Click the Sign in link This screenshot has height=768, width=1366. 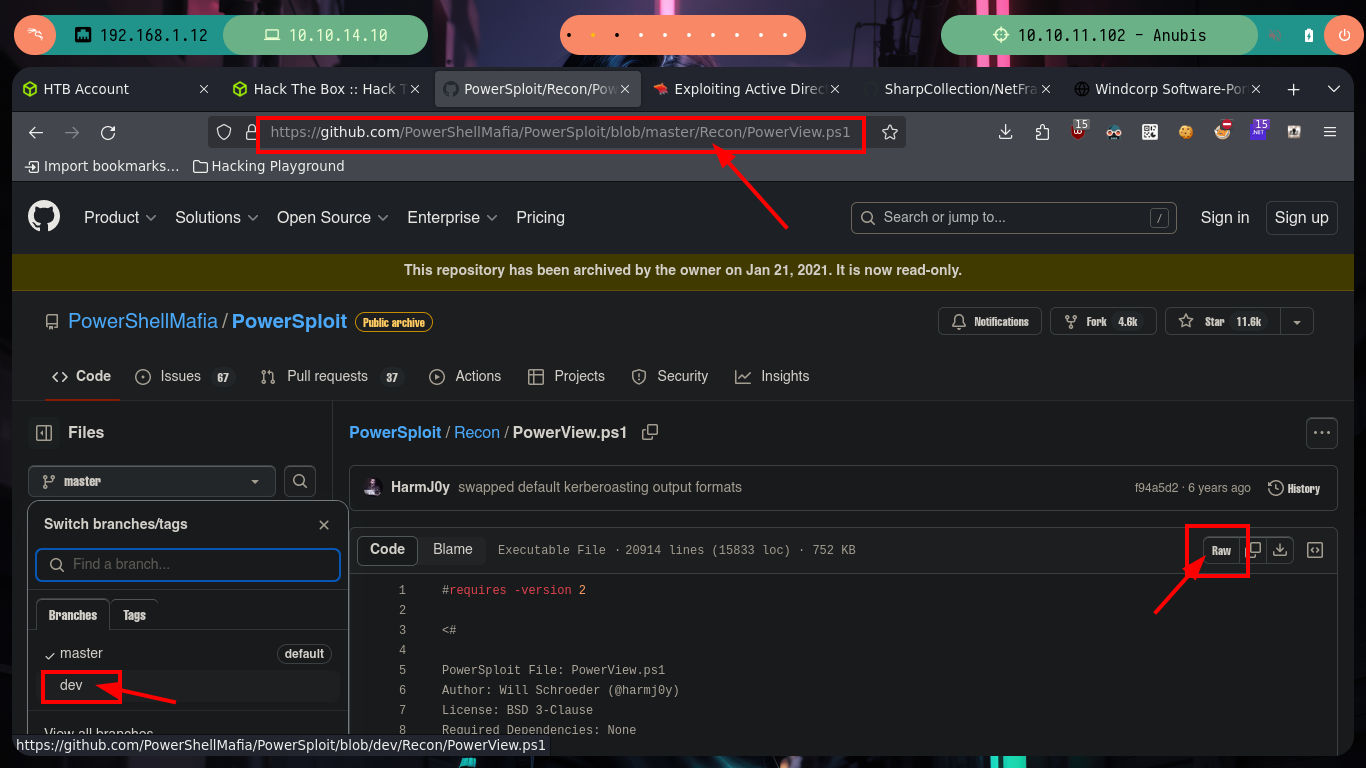pos(1225,217)
